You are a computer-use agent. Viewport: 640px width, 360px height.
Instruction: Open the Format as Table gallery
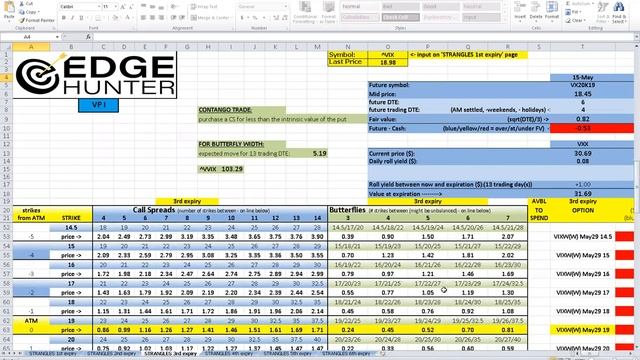click(x=329, y=12)
